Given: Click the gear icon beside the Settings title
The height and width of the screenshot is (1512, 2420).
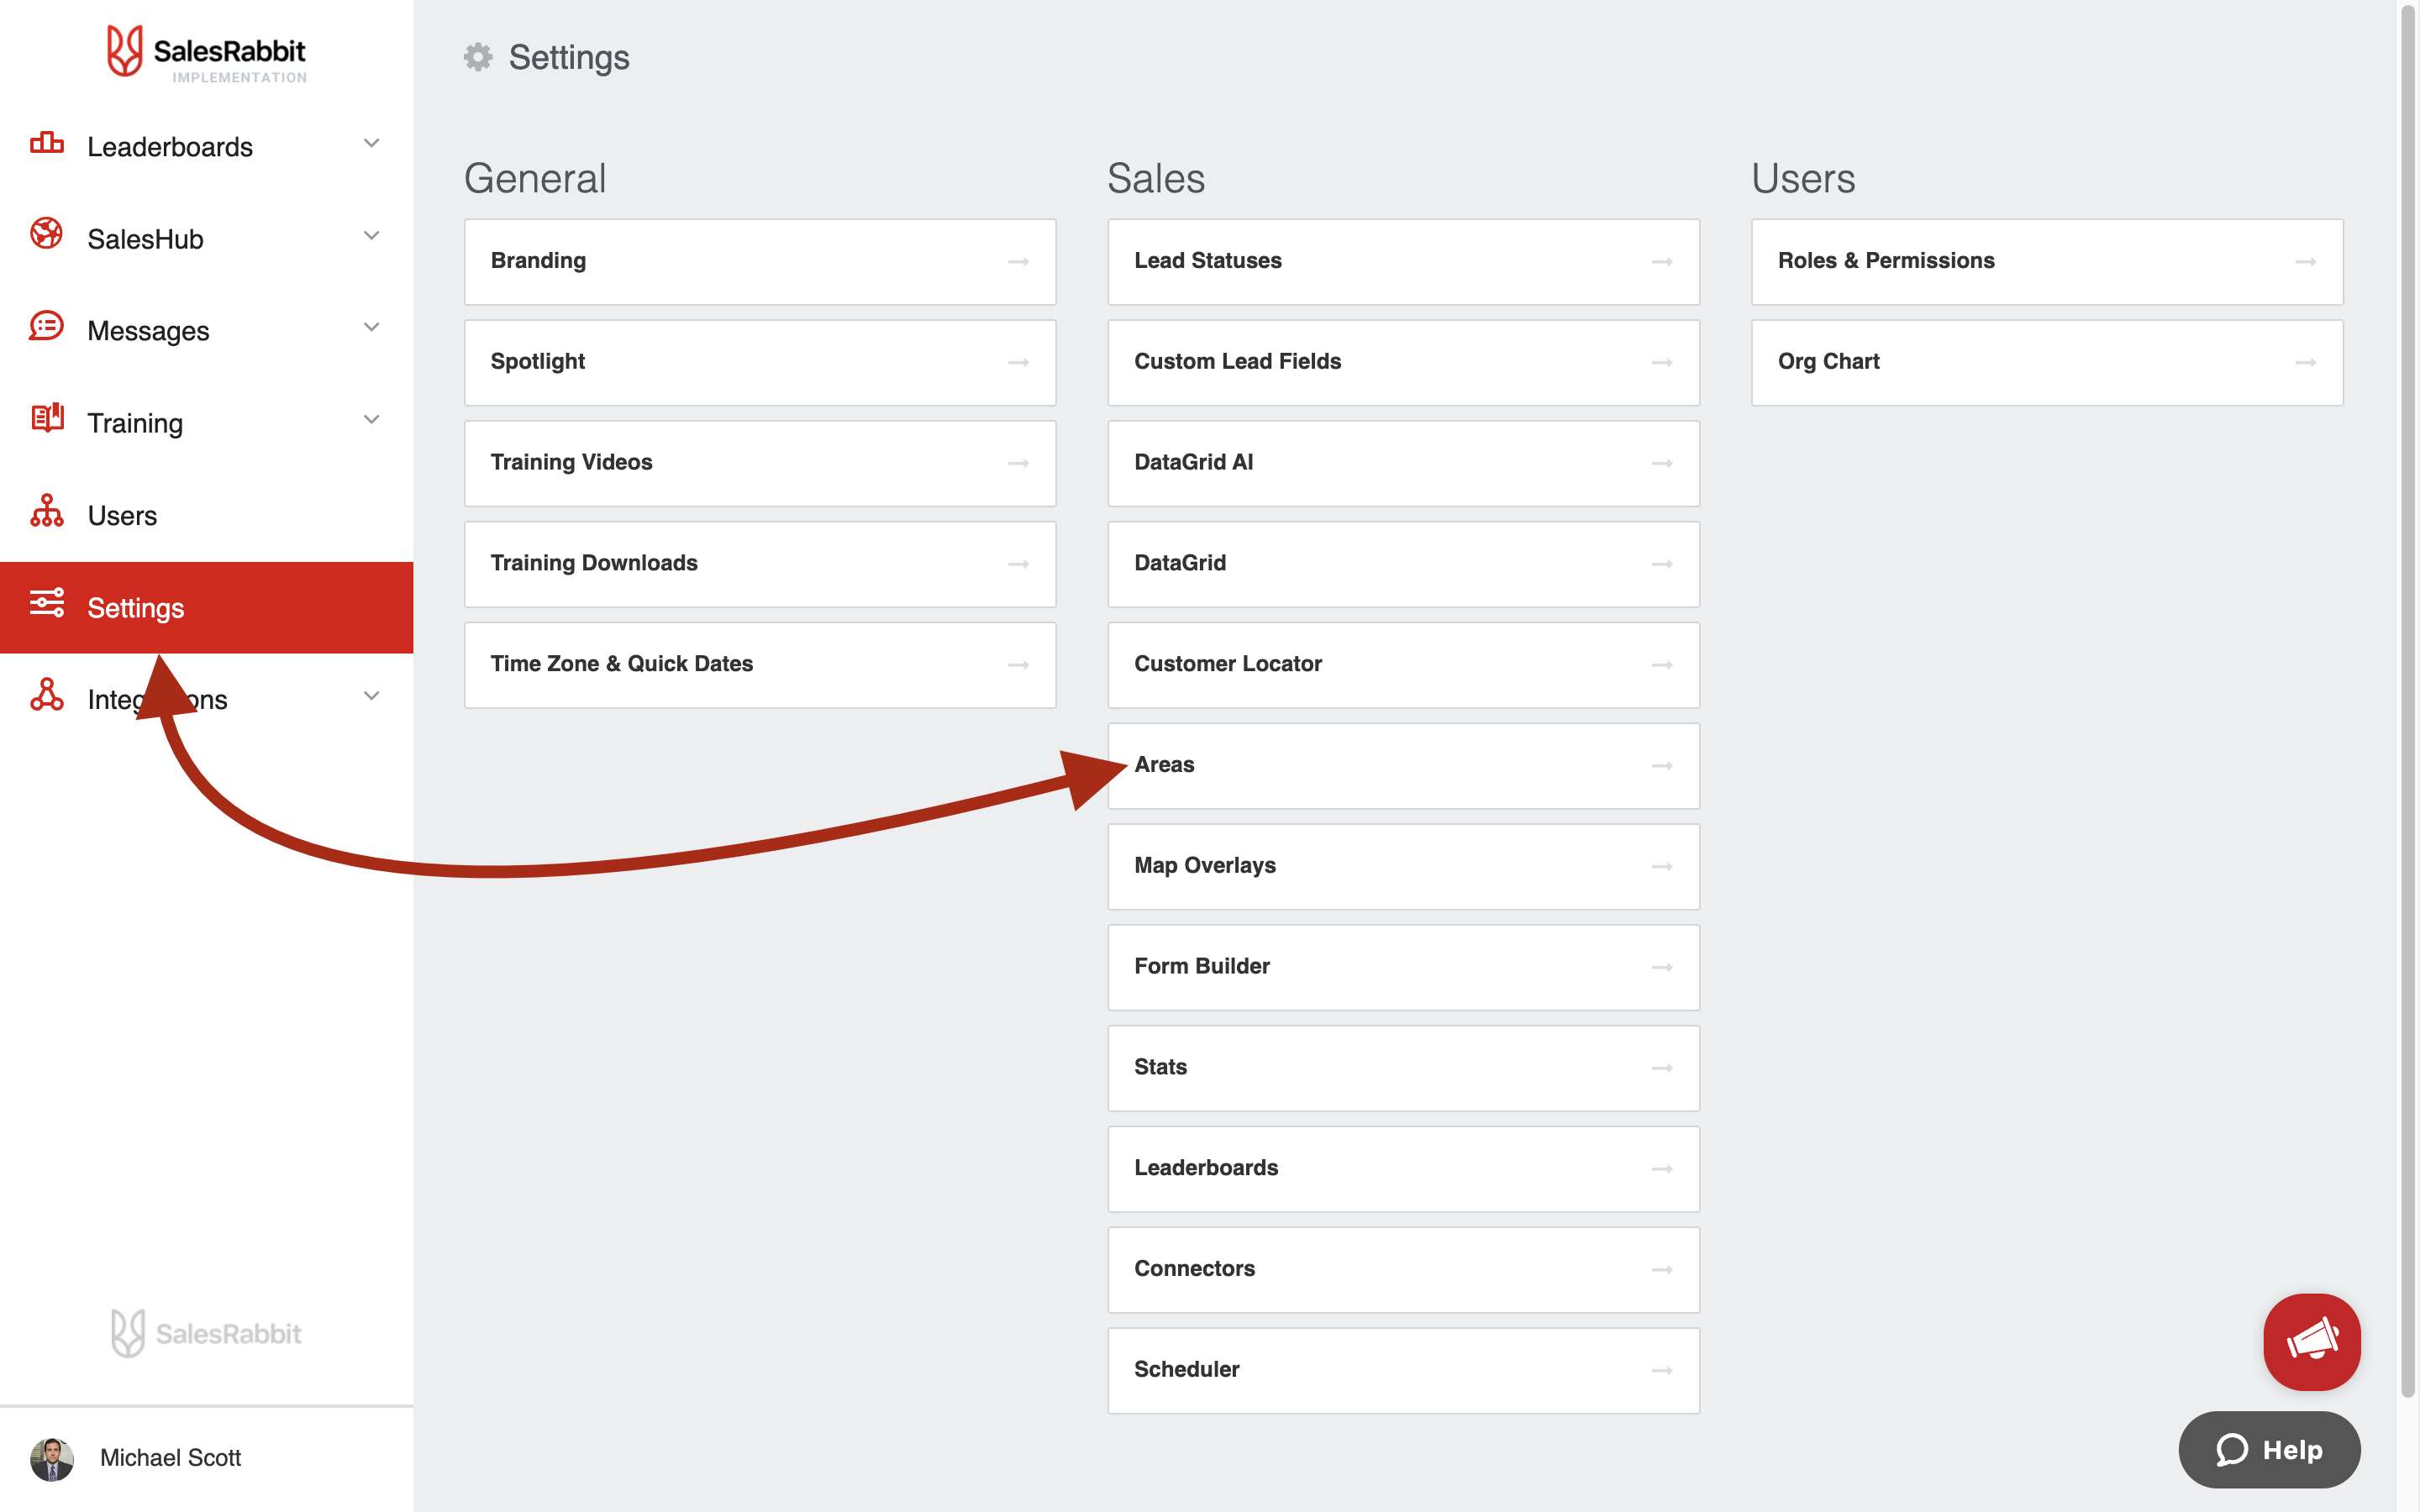Looking at the screenshot, I should pyautogui.click(x=478, y=57).
